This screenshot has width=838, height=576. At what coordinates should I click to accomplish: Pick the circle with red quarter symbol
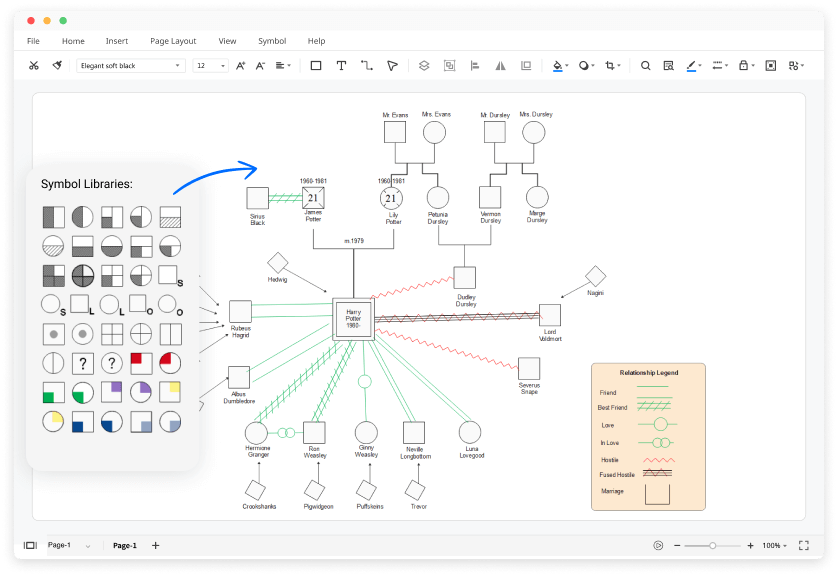pyautogui.click(x=170, y=363)
